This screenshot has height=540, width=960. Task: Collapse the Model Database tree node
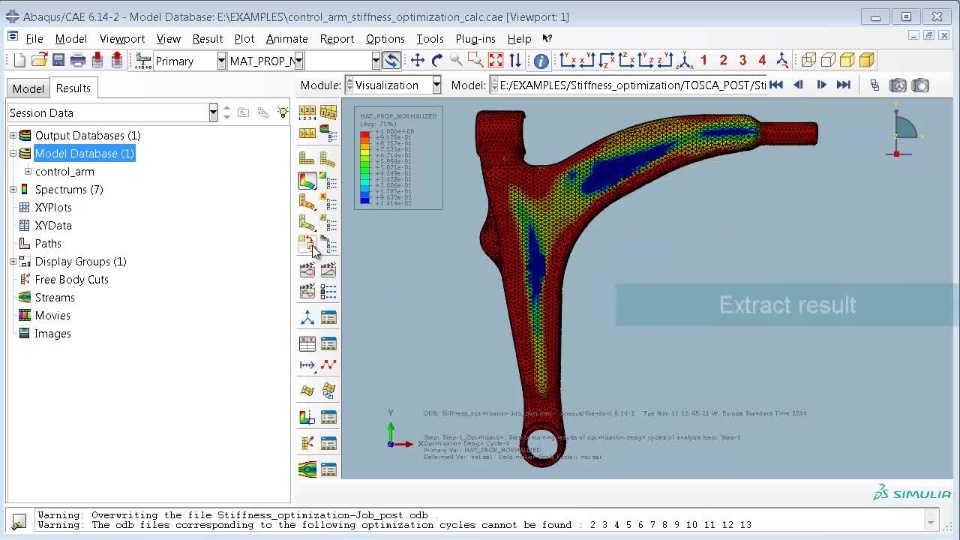(13, 154)
